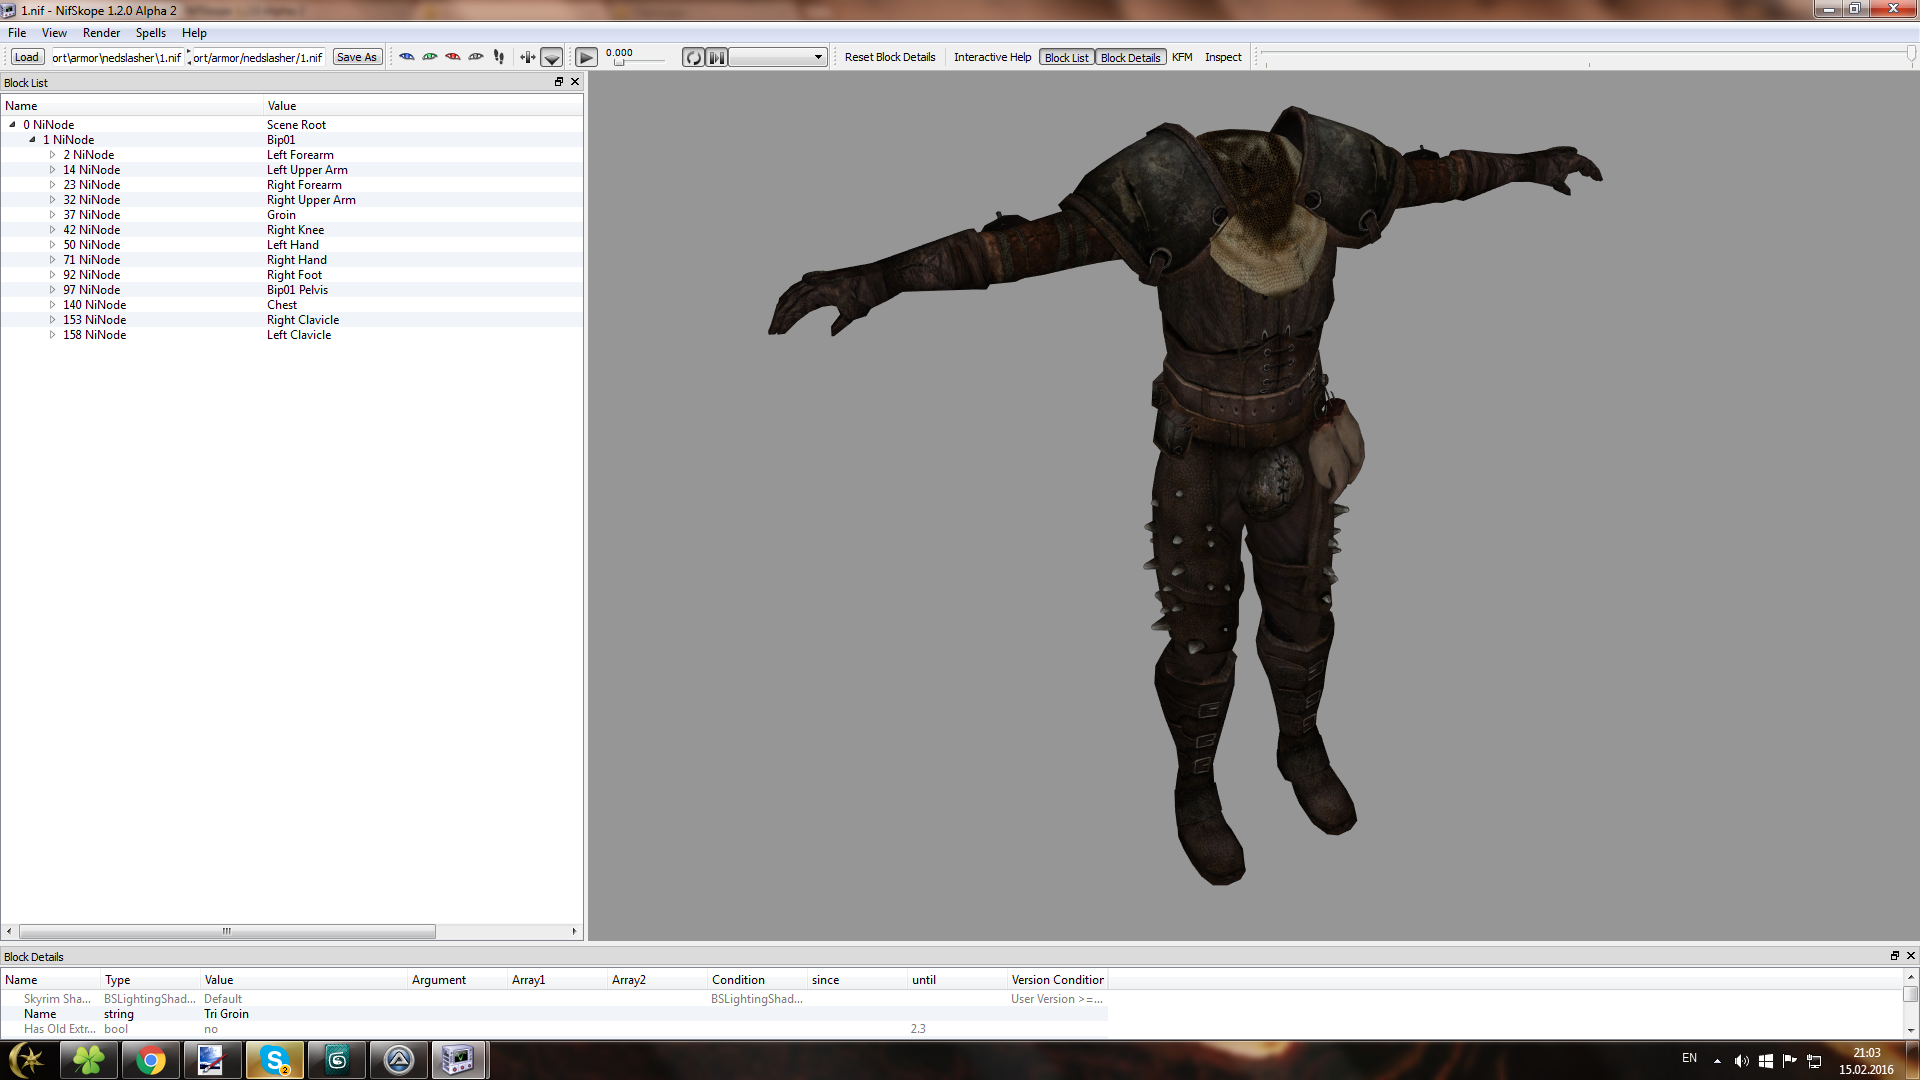1920x1080 pixels.
Task: Toggle animation loop button
Action: click(x=693, y=57)
